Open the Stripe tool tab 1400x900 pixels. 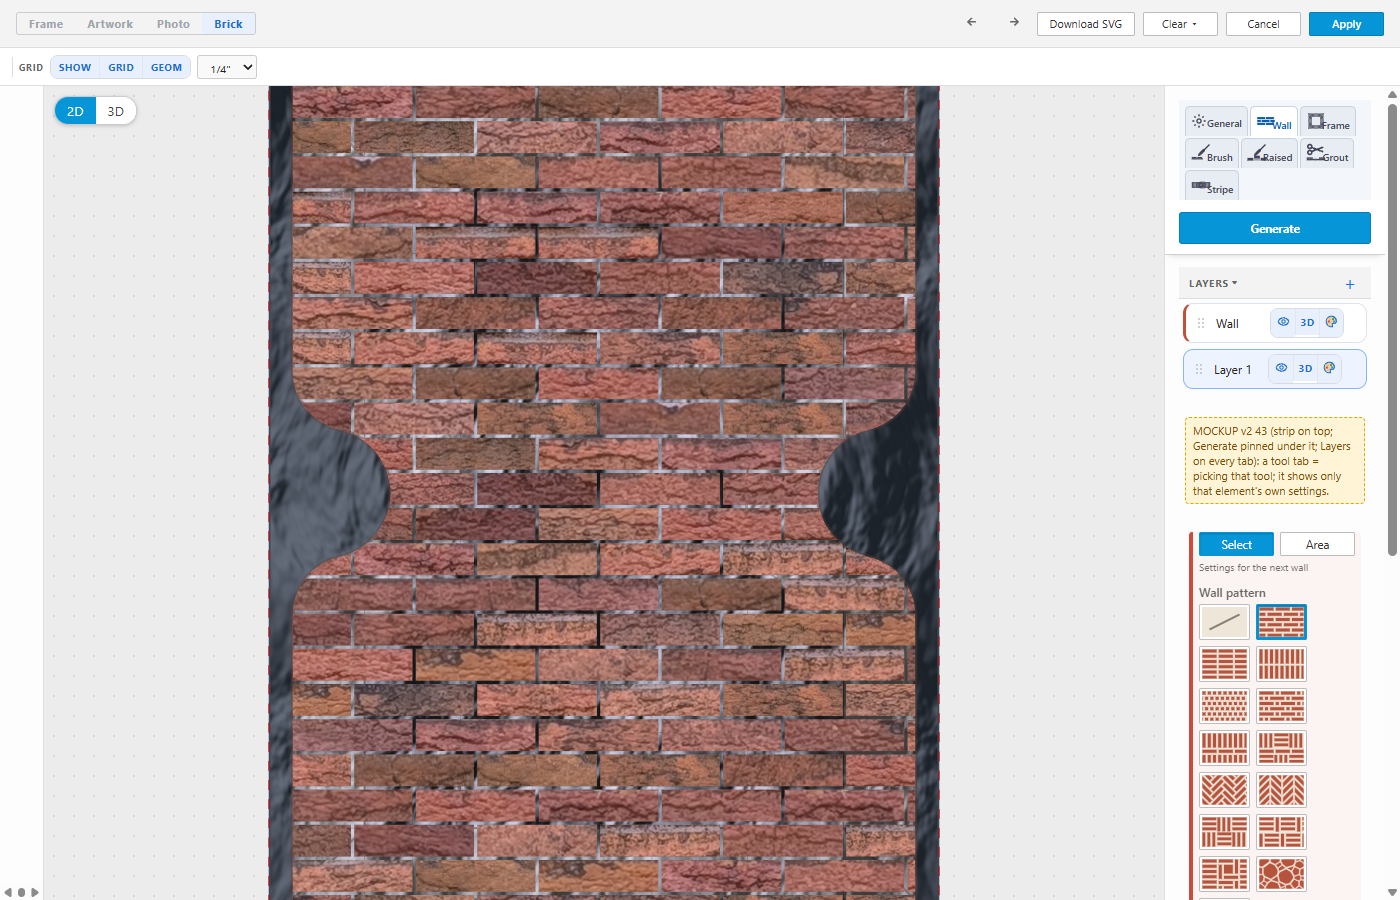point(1212,186)
